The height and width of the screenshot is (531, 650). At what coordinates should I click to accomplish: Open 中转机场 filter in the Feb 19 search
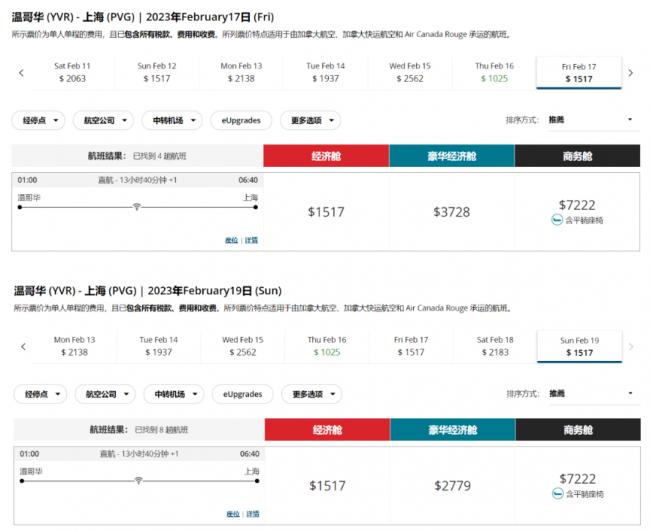pos(174,394)
